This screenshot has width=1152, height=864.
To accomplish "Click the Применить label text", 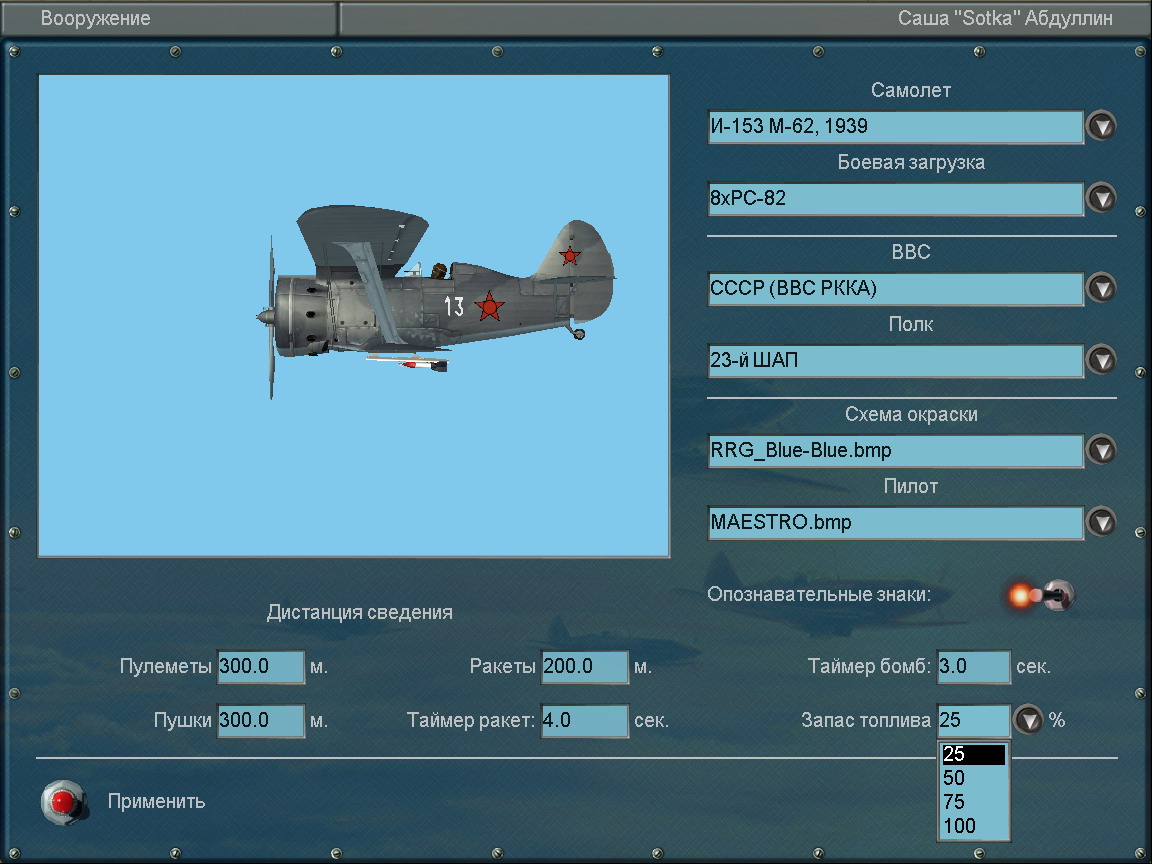I will coord(156,801).
